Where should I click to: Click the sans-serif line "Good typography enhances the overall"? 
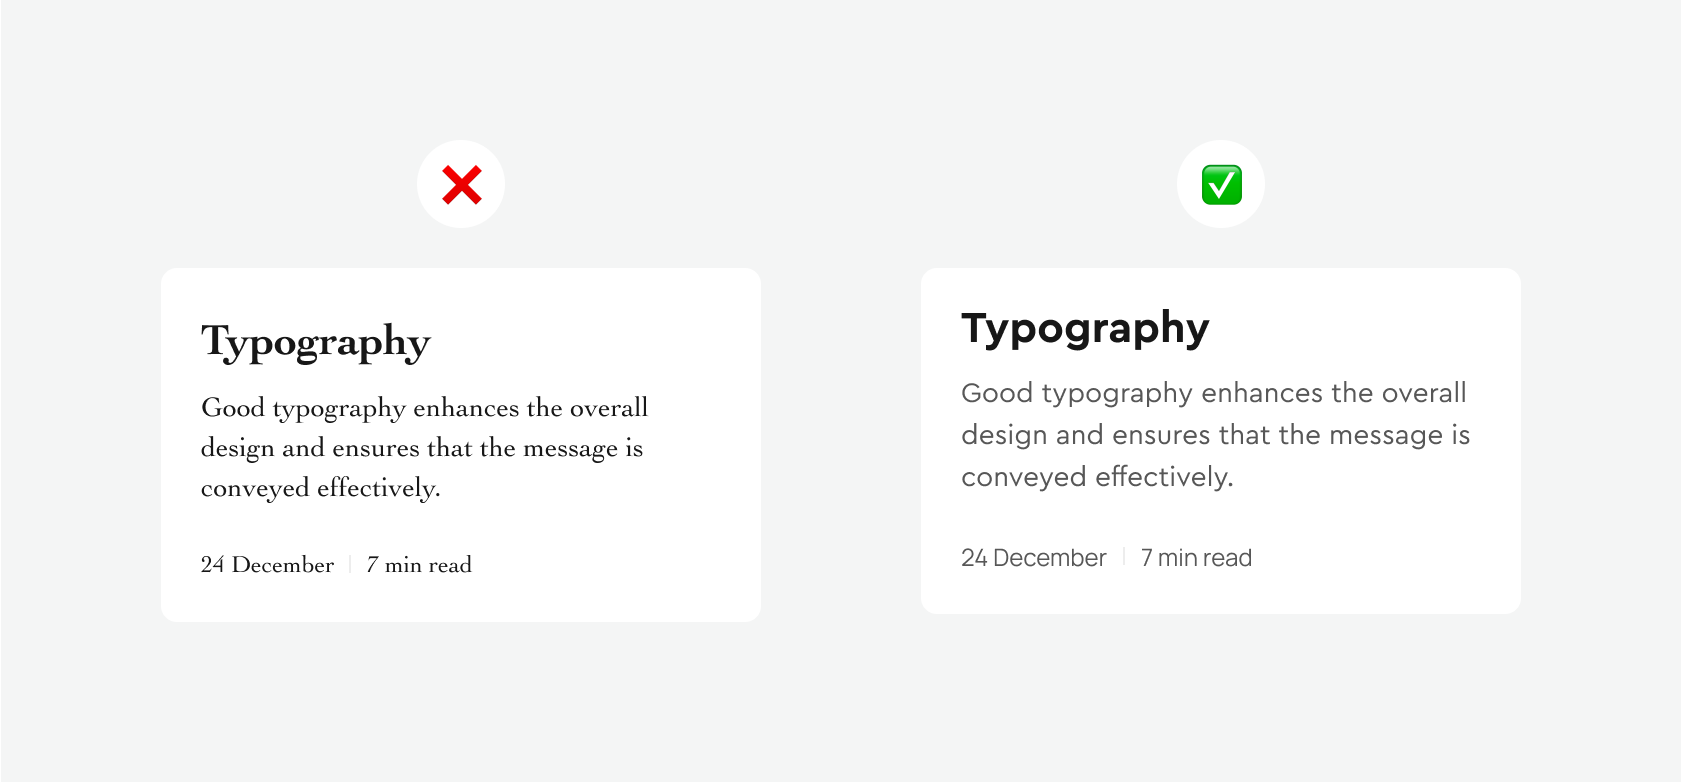coord(1213,393)
